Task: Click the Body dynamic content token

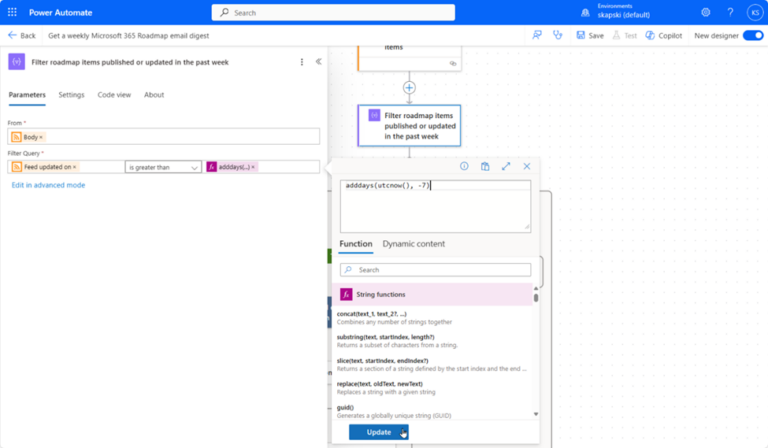Action: click(x=28, y=137)
